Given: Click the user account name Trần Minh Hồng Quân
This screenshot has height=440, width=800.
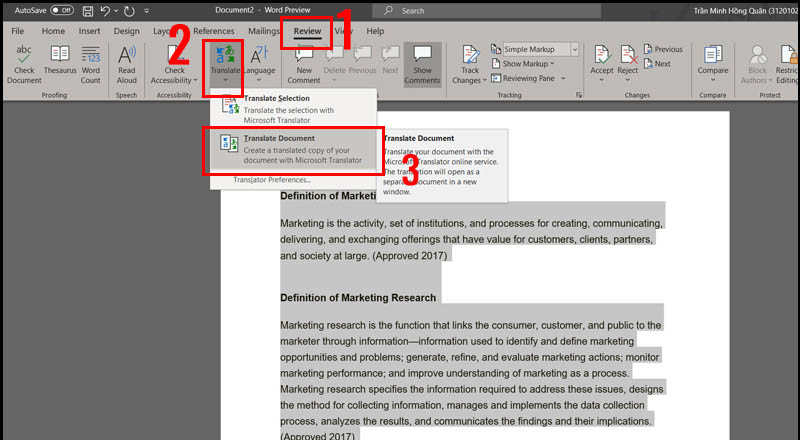Looking at the screenshot, I should 746,10.
